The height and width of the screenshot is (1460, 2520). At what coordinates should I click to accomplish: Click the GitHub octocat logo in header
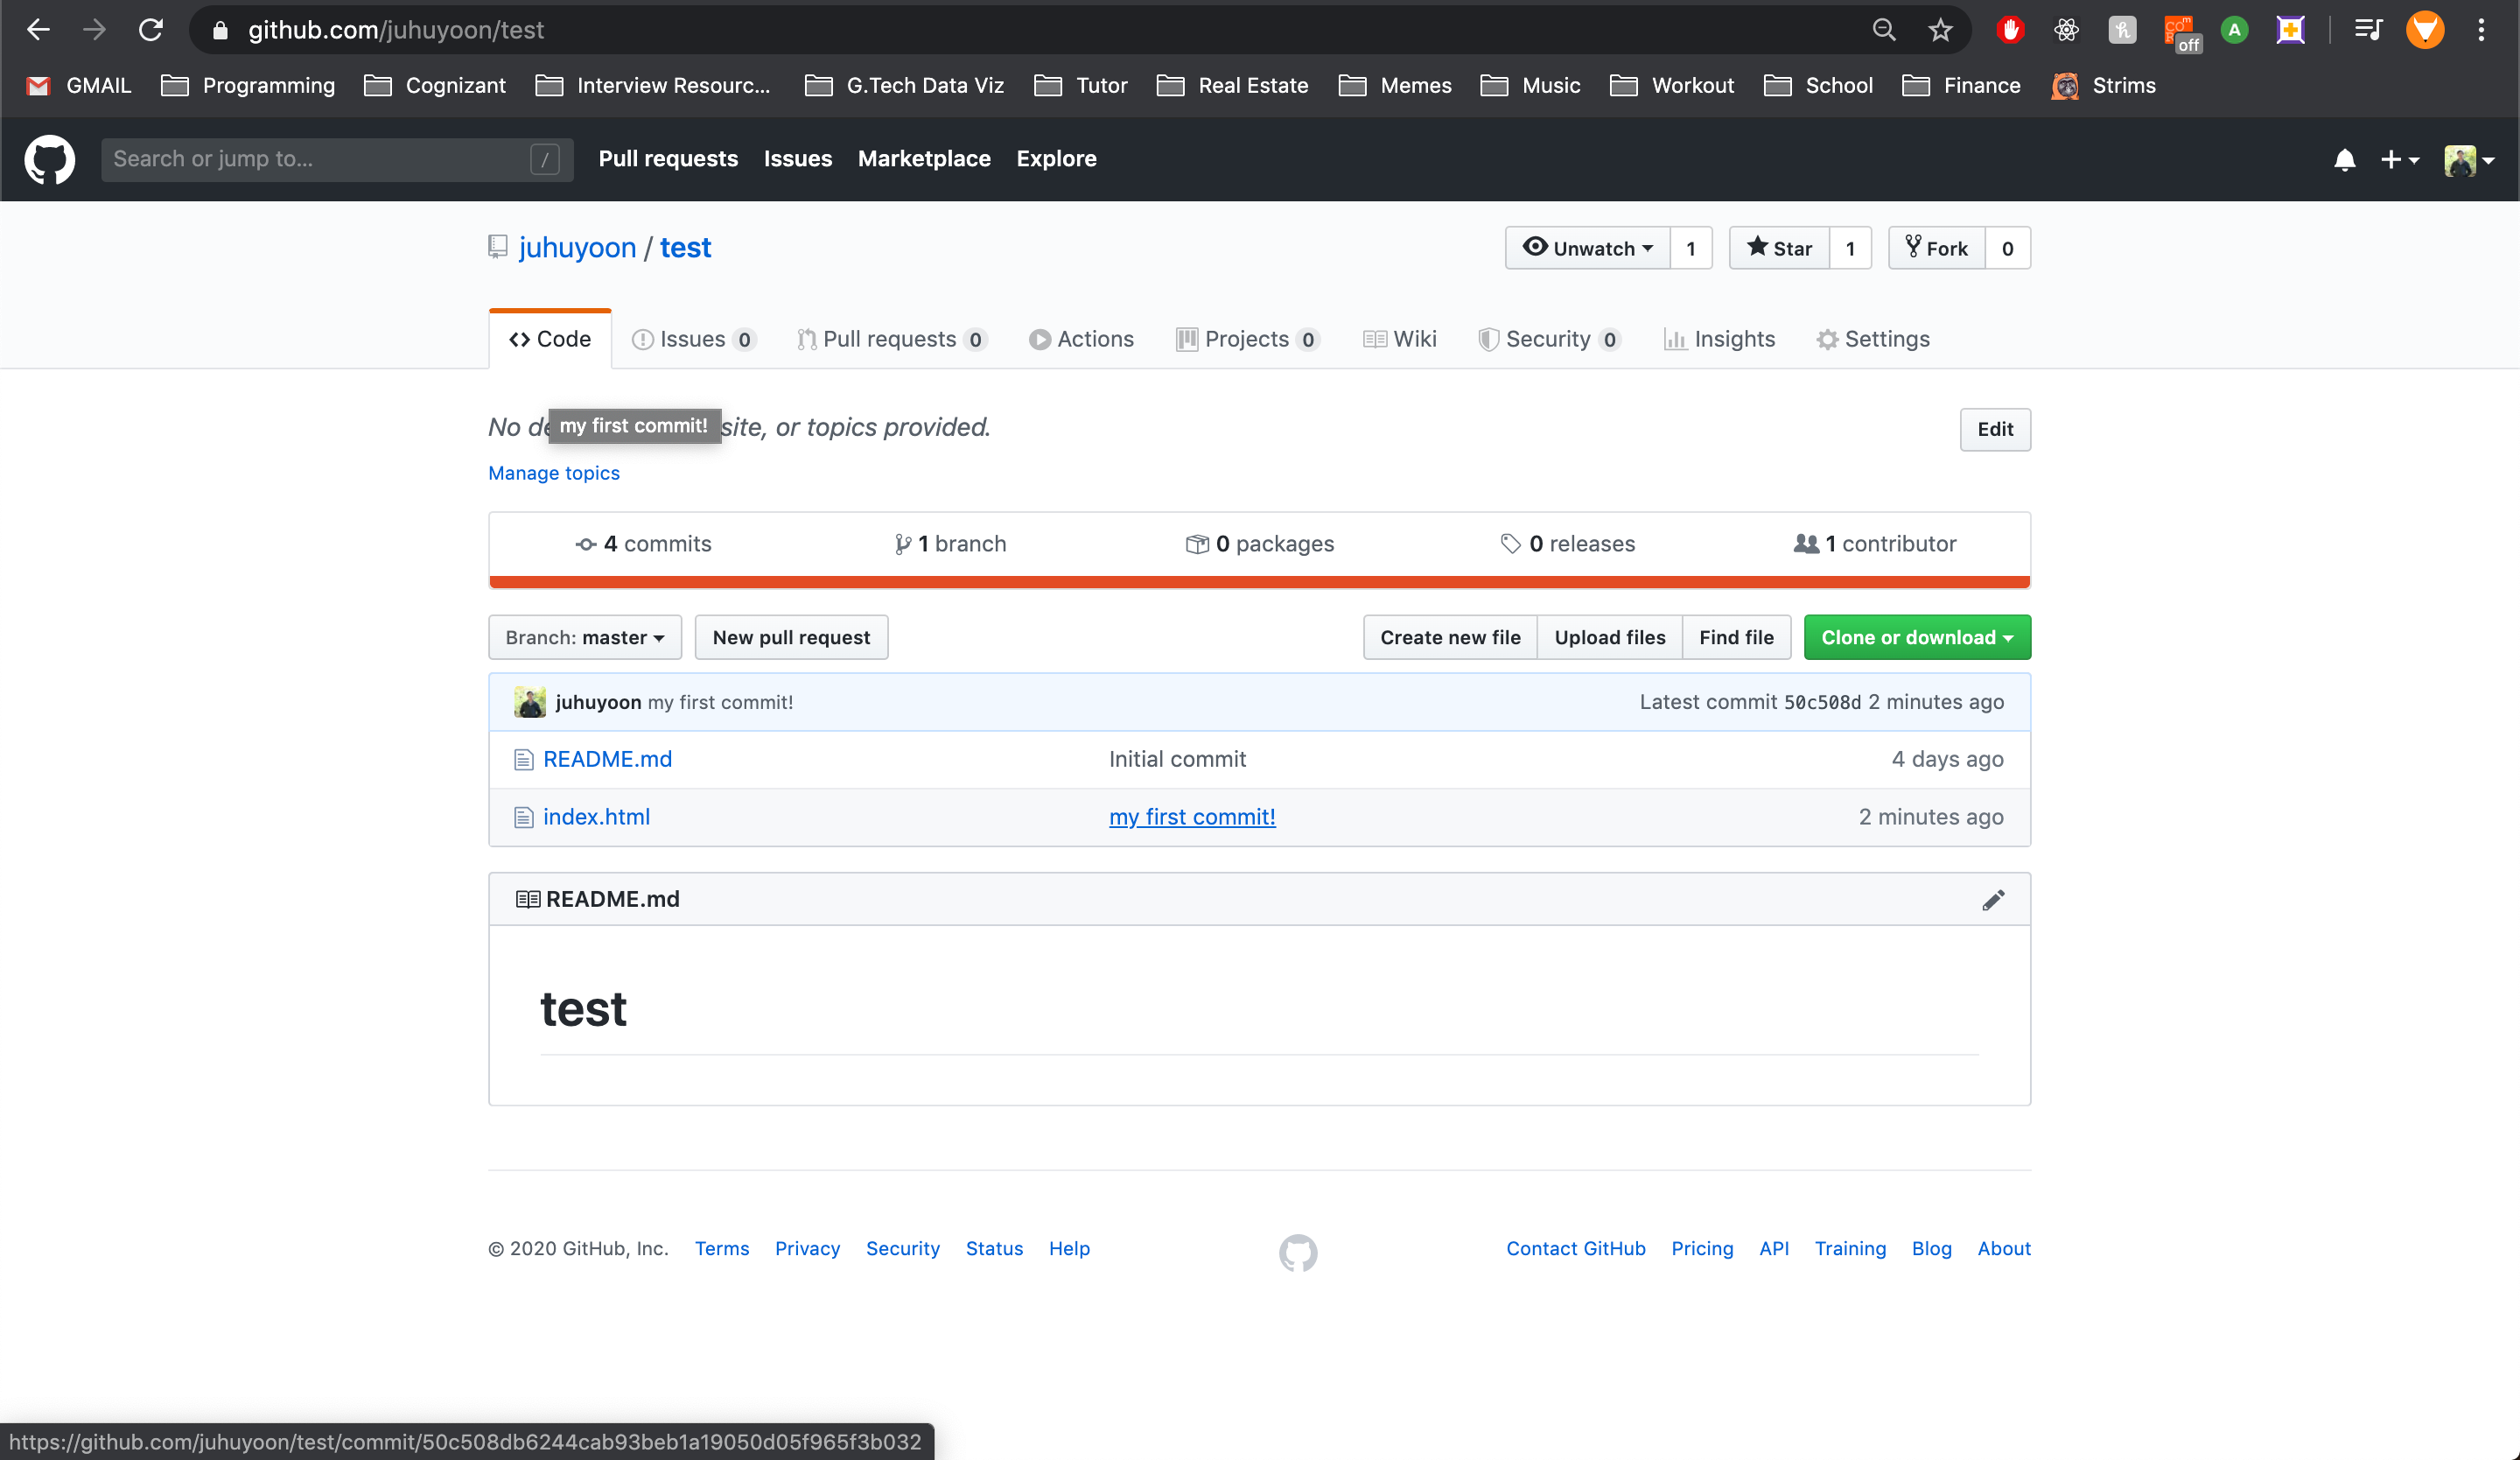coord(49,160)
